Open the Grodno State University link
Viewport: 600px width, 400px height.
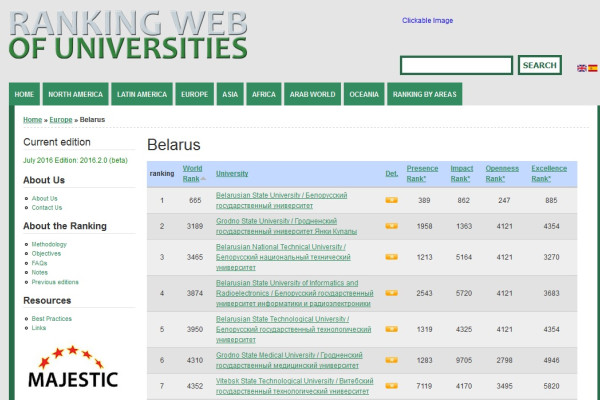(x=286, y=226)
